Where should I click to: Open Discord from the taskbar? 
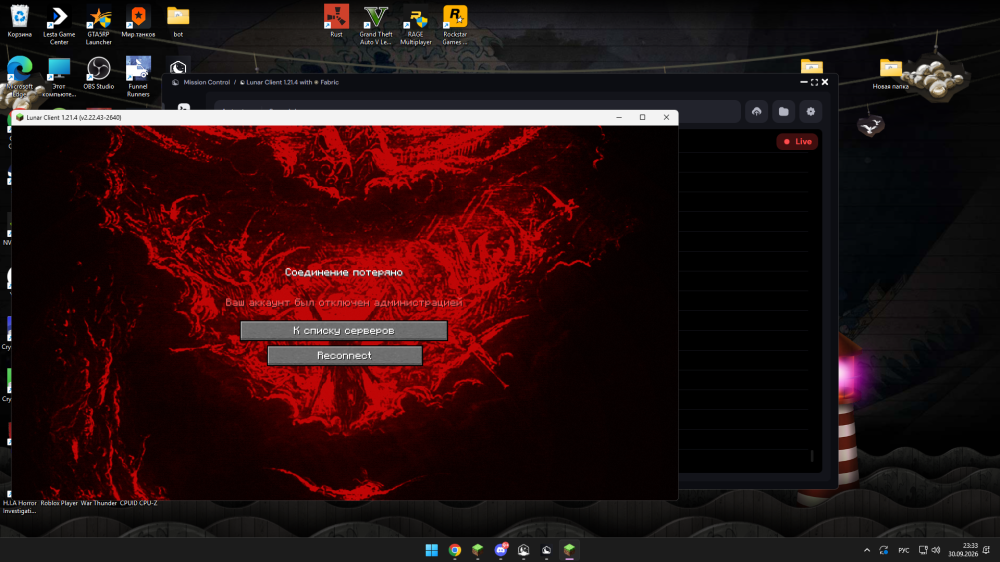(x=501, y=550)
